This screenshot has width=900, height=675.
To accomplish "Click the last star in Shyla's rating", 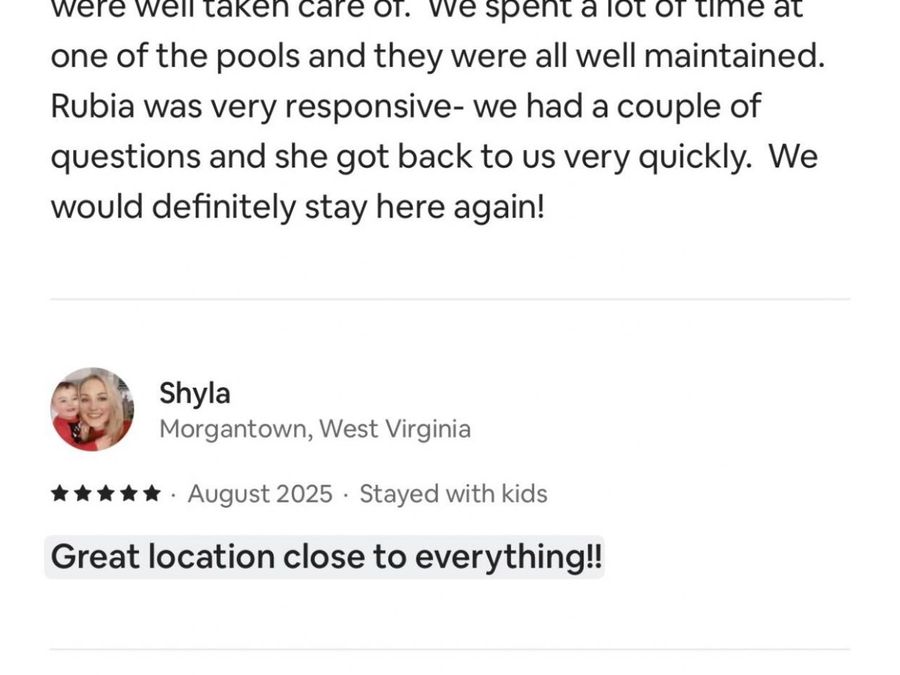I will pyautogui.click(x=152, y=493).
